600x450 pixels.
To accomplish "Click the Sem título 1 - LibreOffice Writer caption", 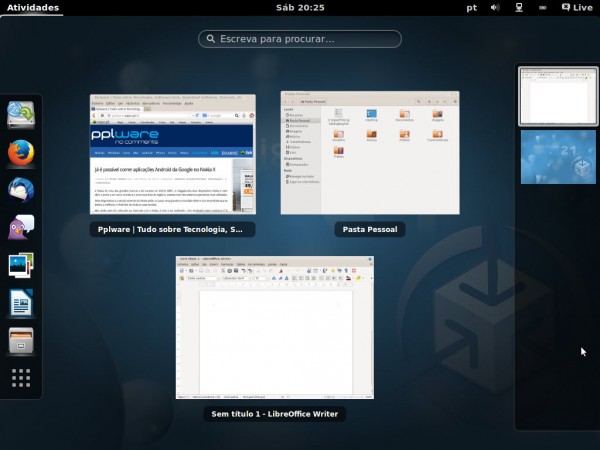I will (275, 414).
